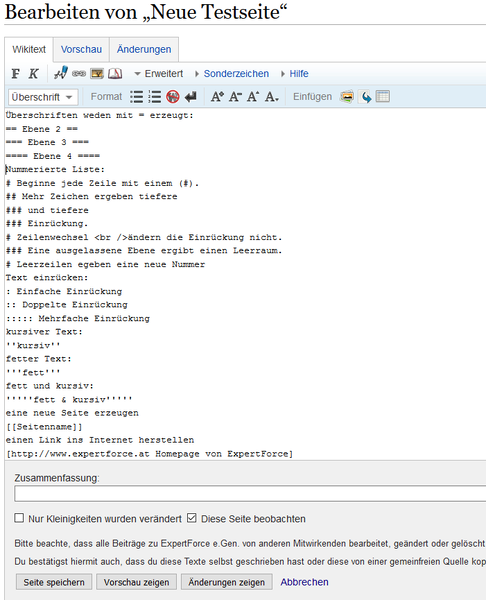Click the Zusammenfassung input field
The image size is (486, 600).
[x=250, y=494]
